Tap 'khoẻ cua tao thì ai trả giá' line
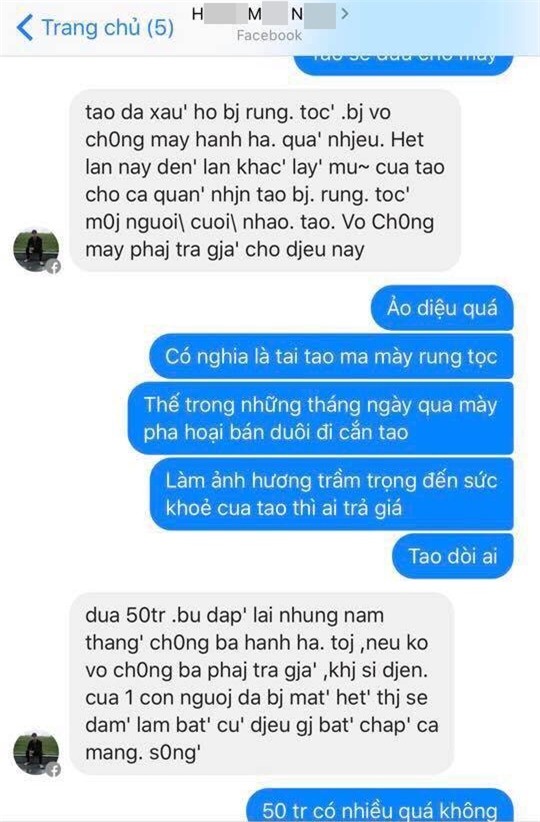Screen dimensions: 540x822 pos(284,508)
